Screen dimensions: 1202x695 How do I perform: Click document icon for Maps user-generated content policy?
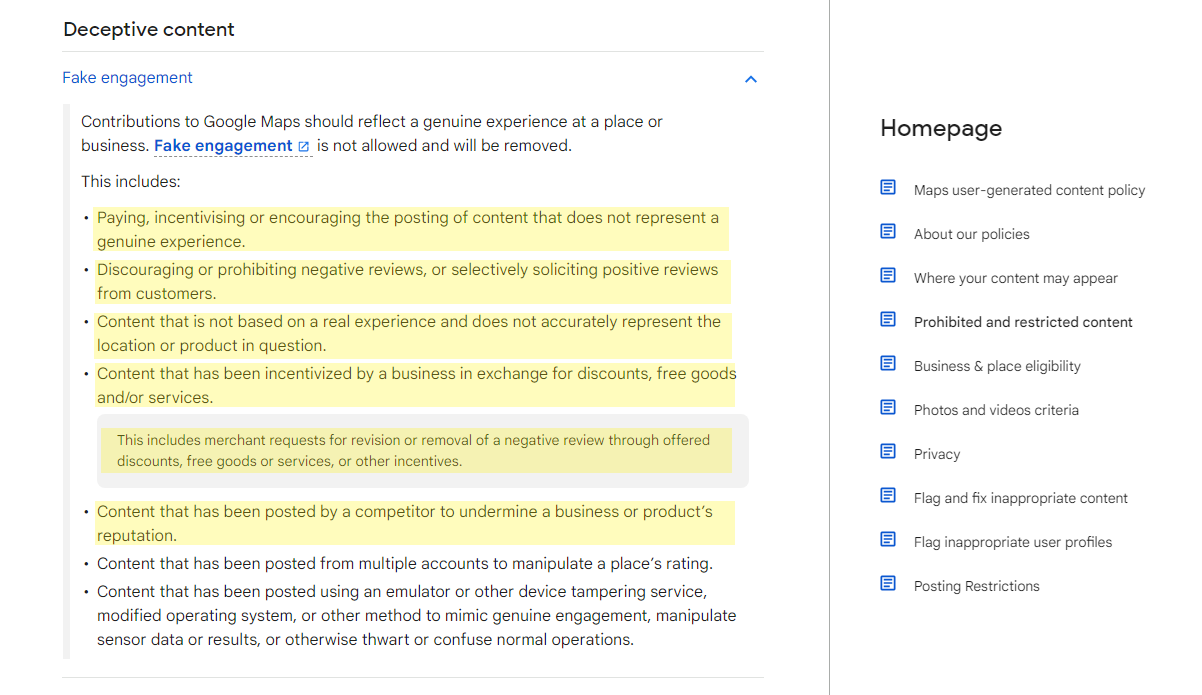click(x=888, y=188)
